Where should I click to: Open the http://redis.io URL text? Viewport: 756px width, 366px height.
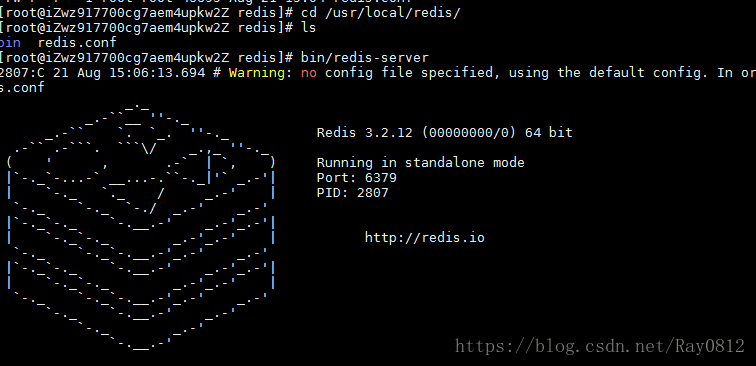[425, 238]
